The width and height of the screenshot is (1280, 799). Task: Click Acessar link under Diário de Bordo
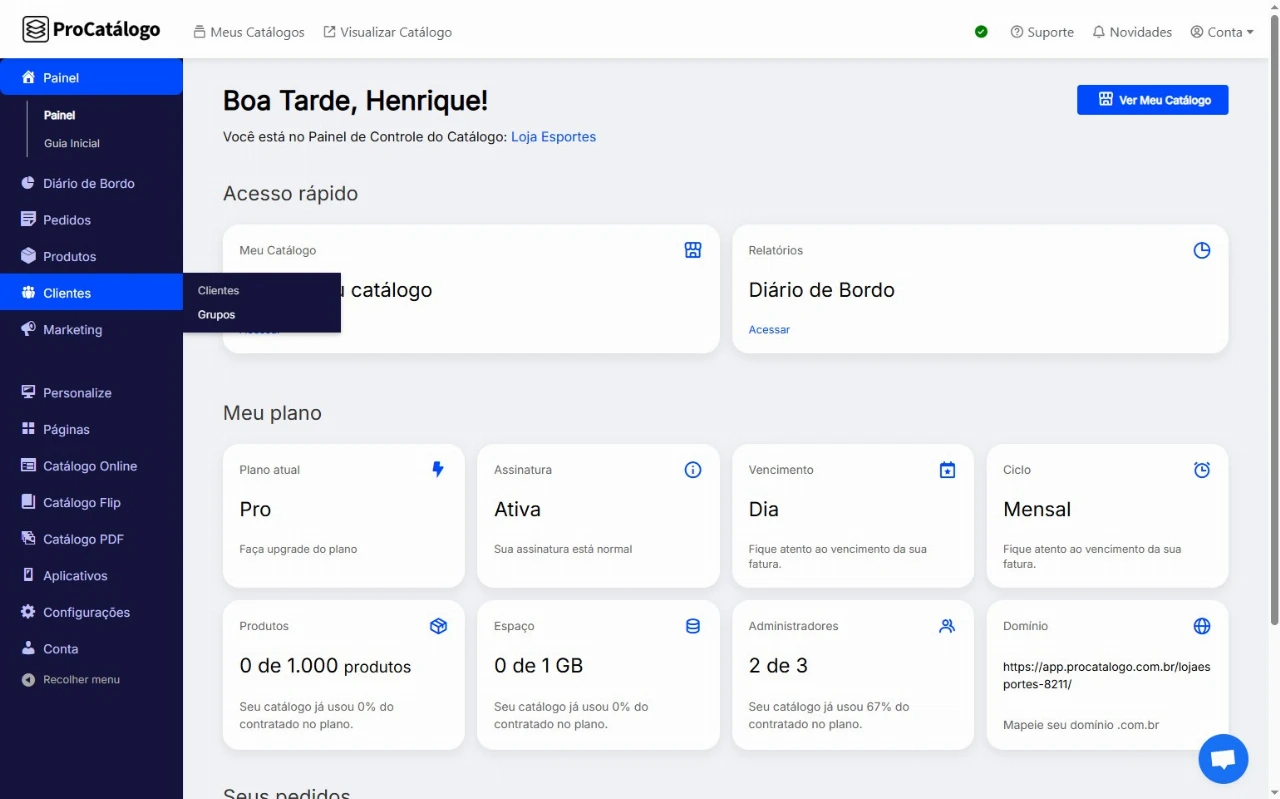tap(769, 330)
